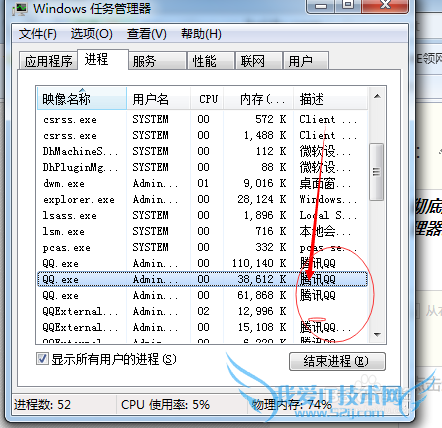
Task: Click the 28,124 K memory cell
Action: 262,199
